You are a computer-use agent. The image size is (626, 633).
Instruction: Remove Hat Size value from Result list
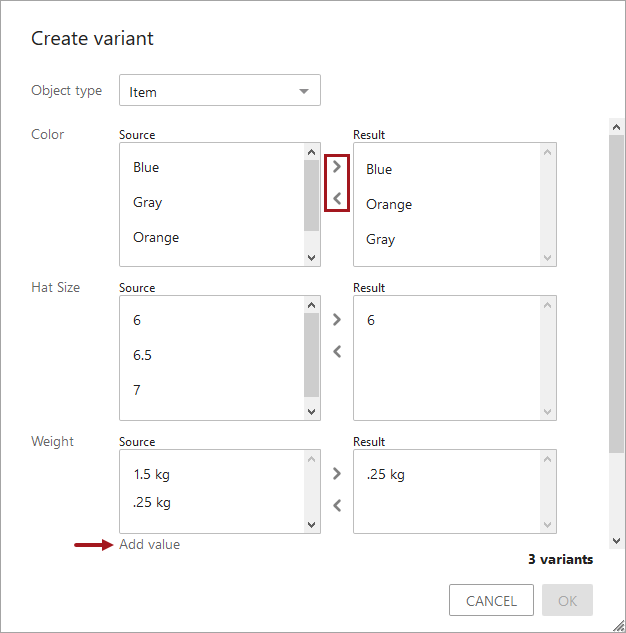(x=337, y=352)
